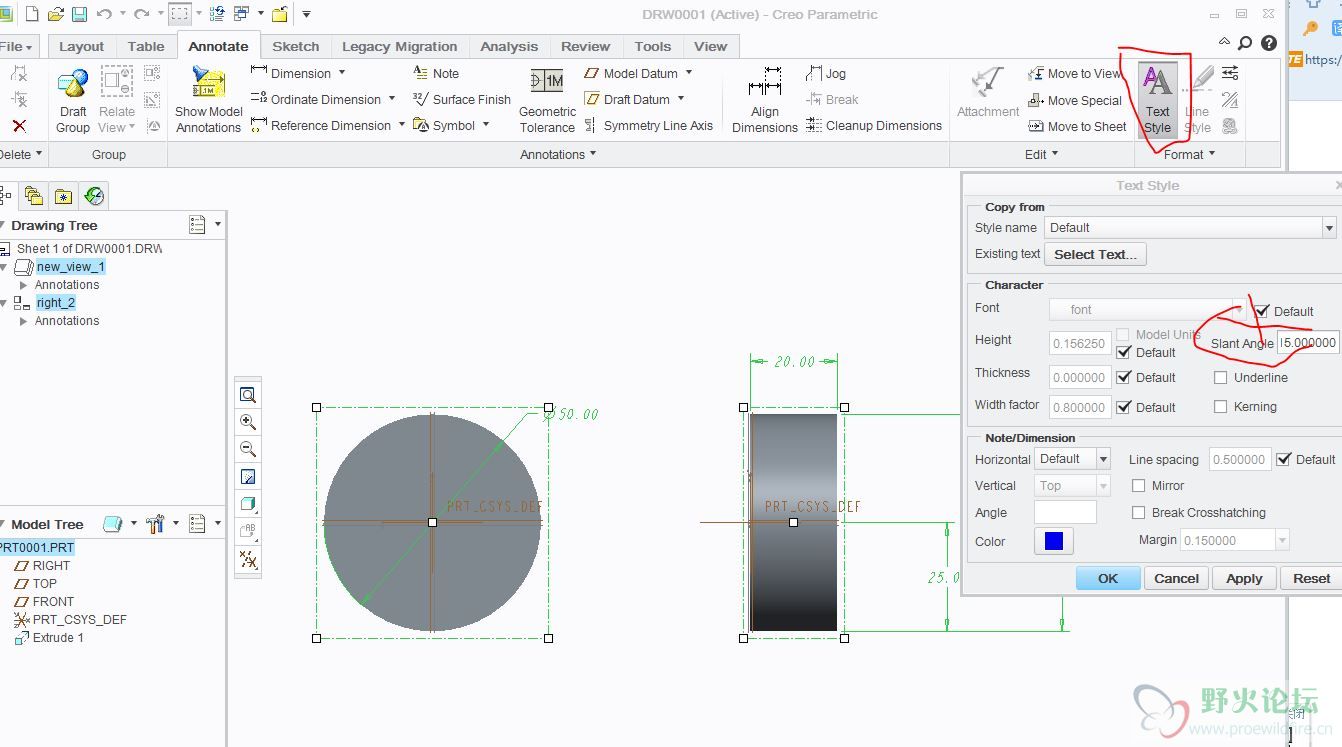
Task: Expand the Symbol dropdown arrow
Action: pyautogui.click(x=486, y=125)
